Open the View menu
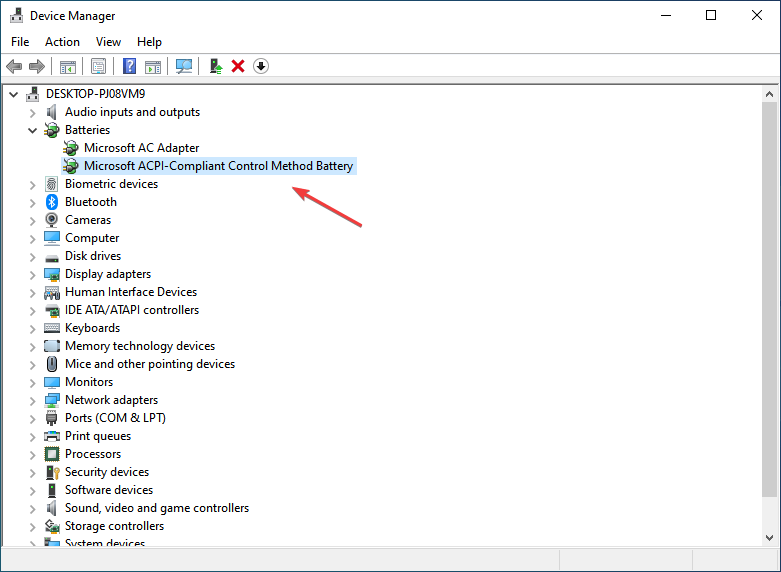This screenshot has height=572, width=781. 108,42
